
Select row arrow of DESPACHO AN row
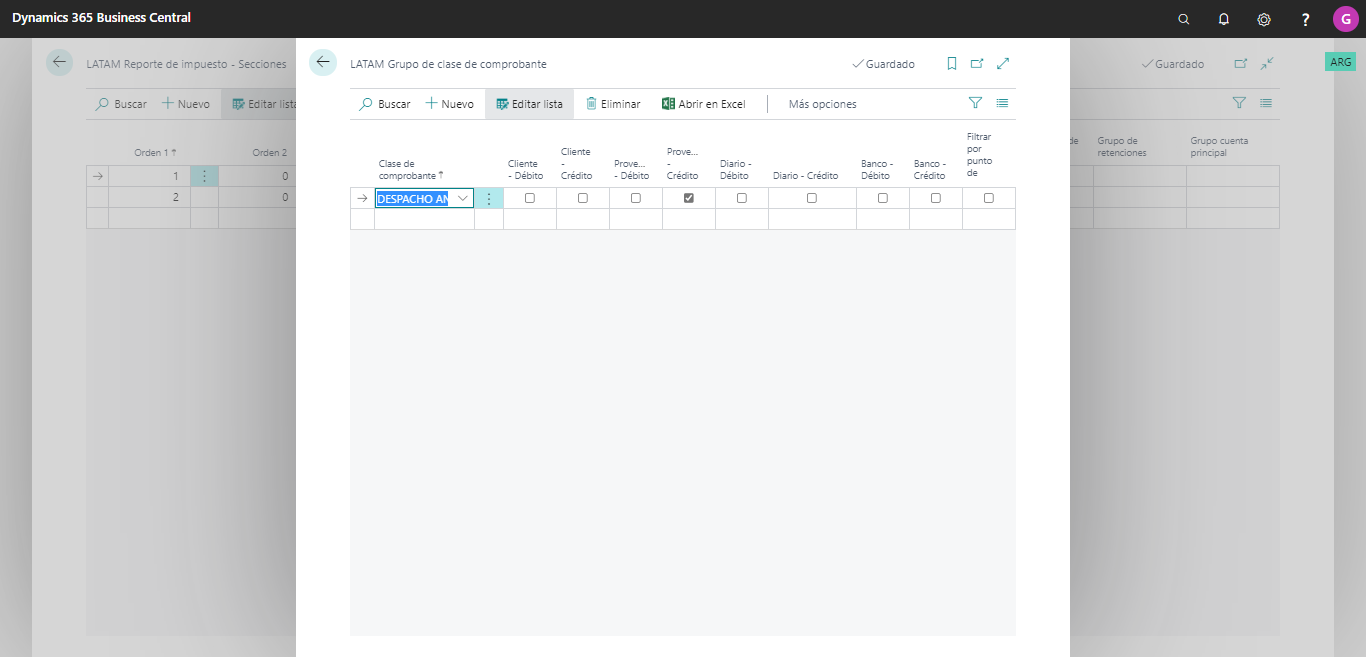[x=362, y=198]
